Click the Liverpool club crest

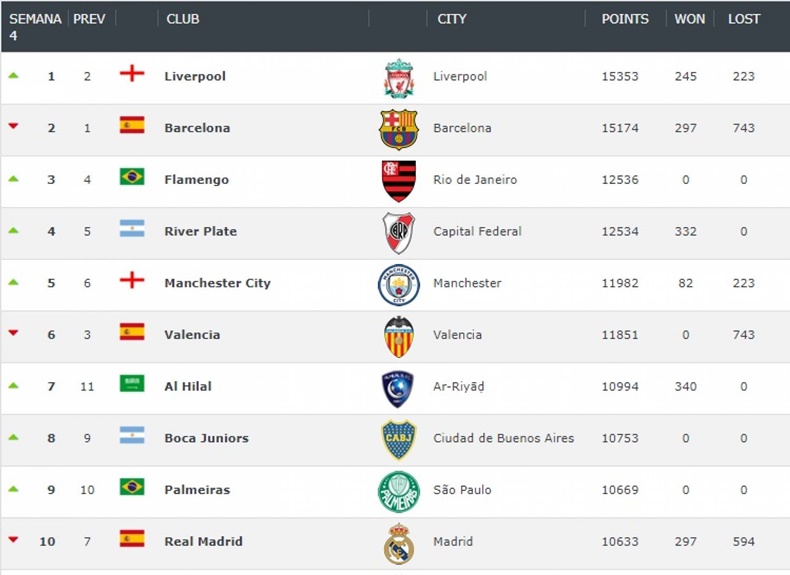(399, 78)
